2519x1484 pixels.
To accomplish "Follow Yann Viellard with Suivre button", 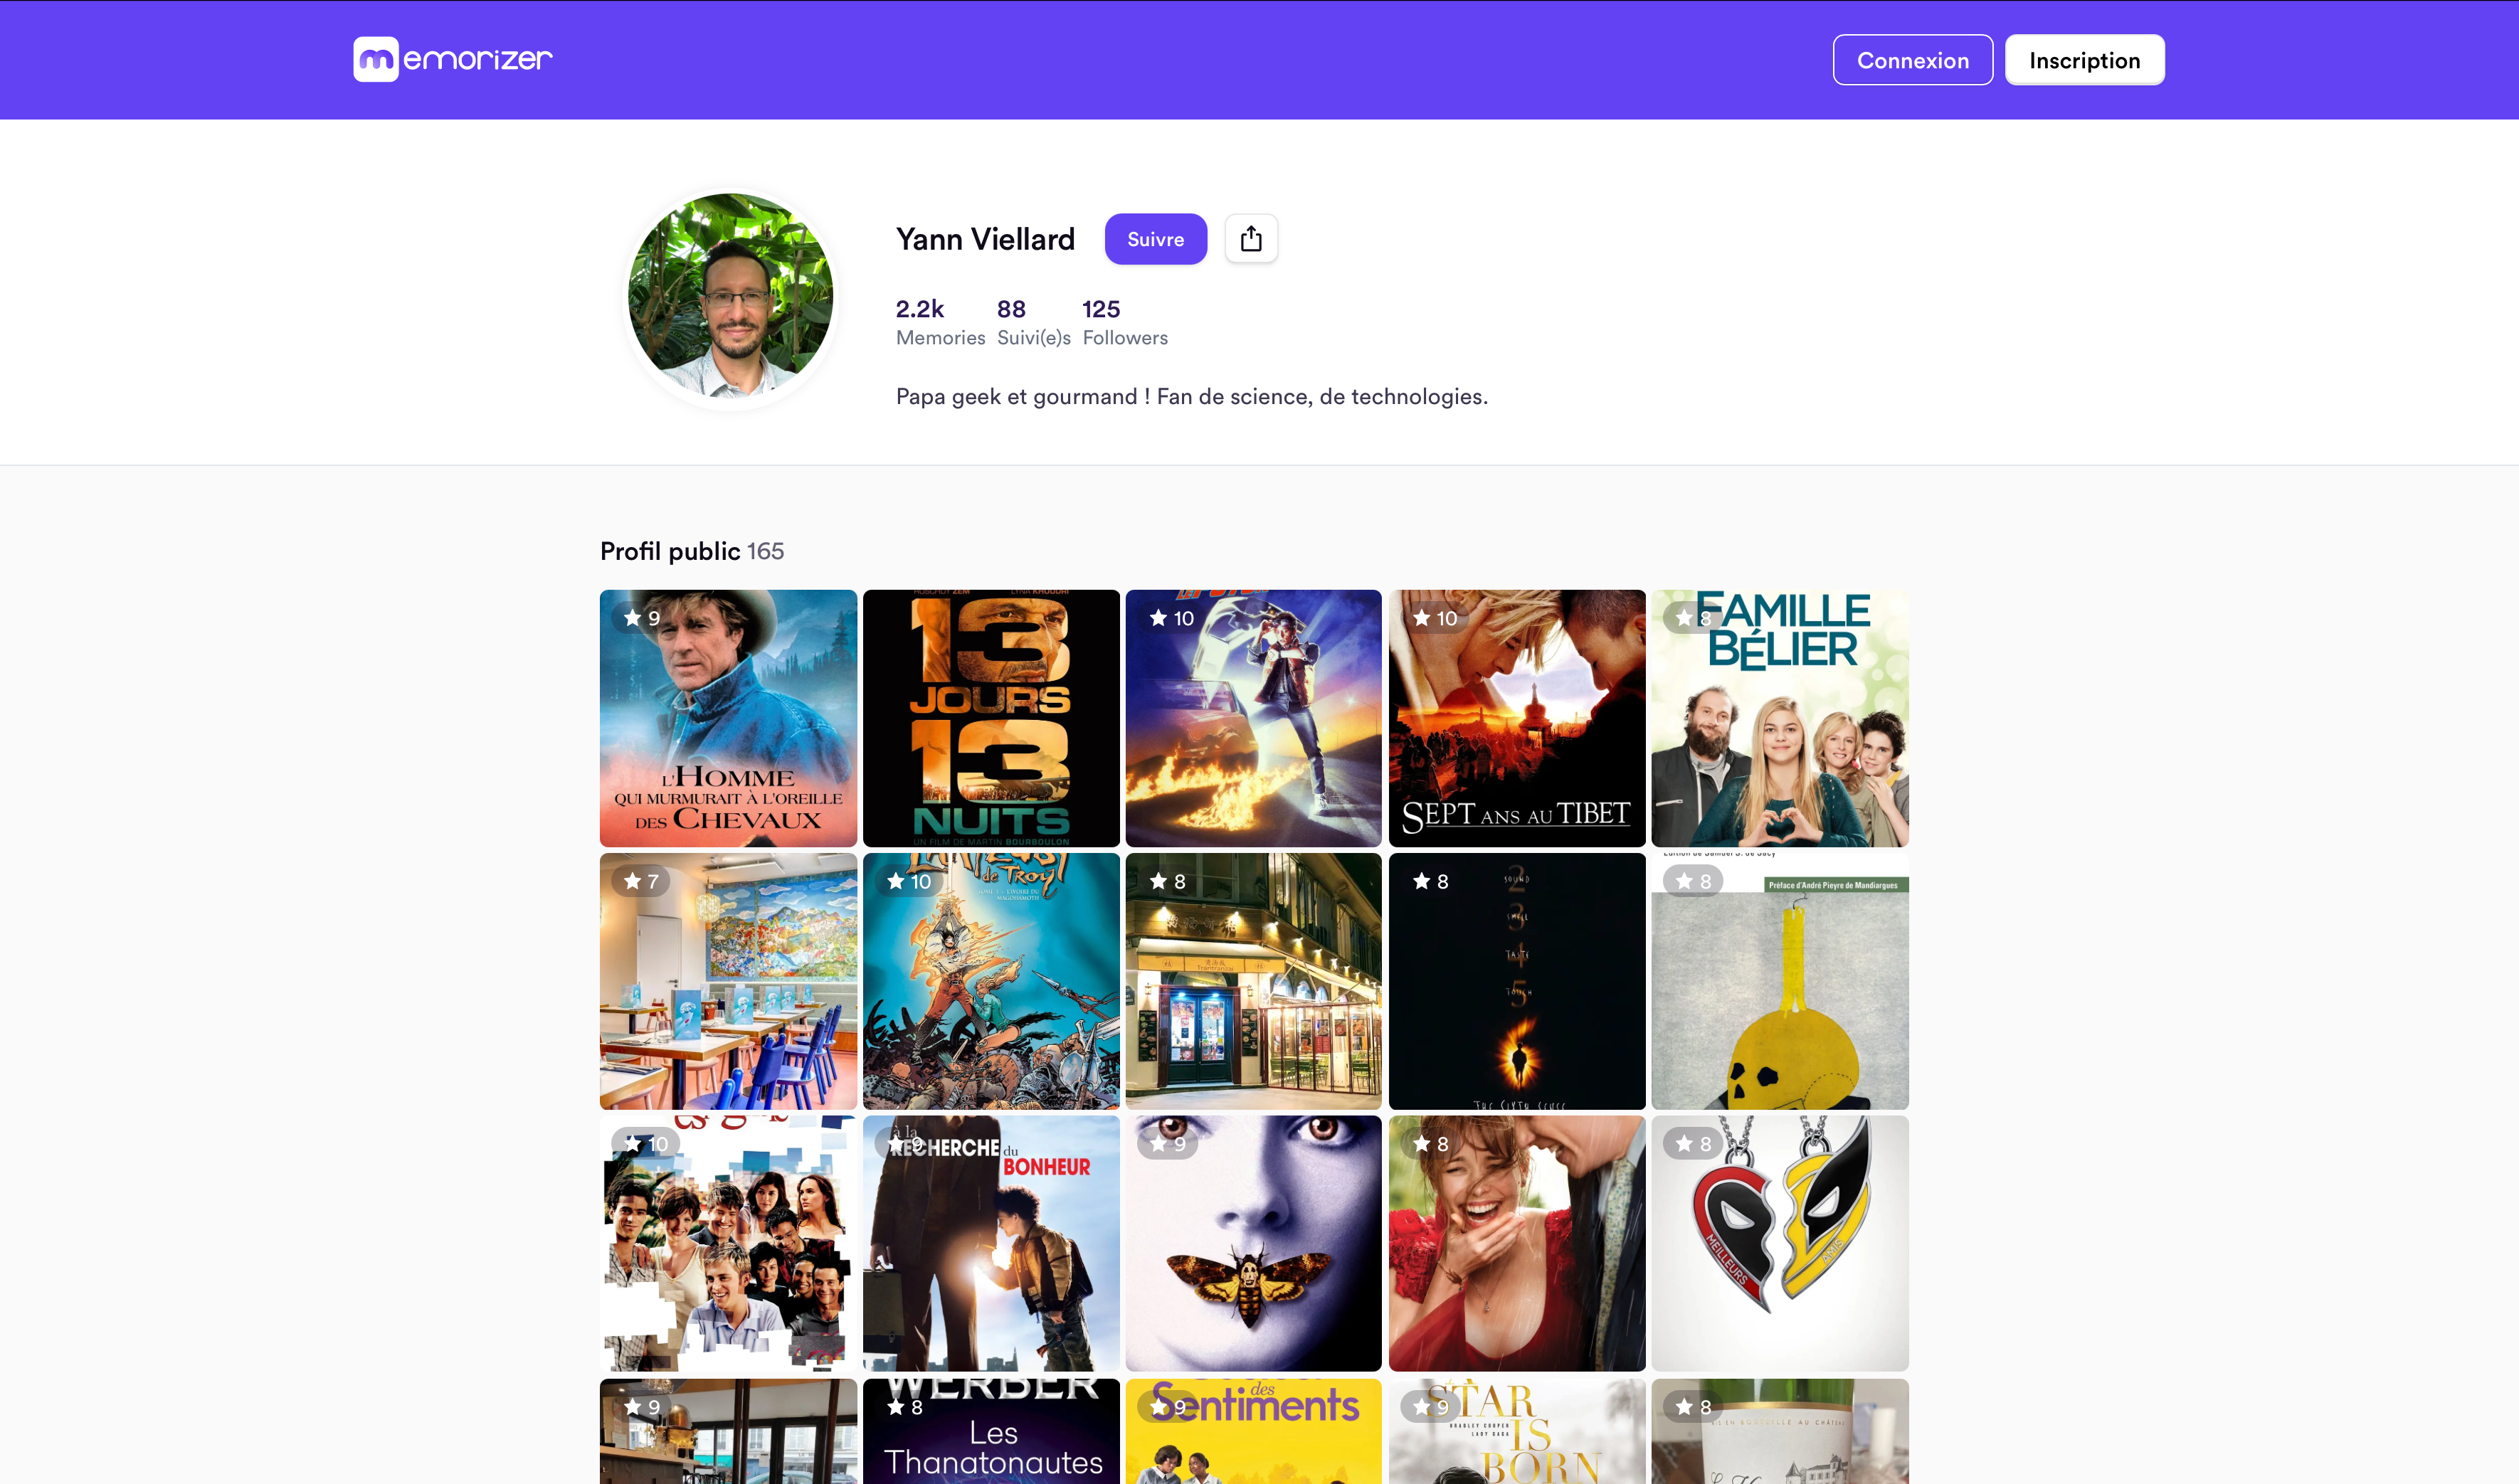I will tap(1155, 239).
